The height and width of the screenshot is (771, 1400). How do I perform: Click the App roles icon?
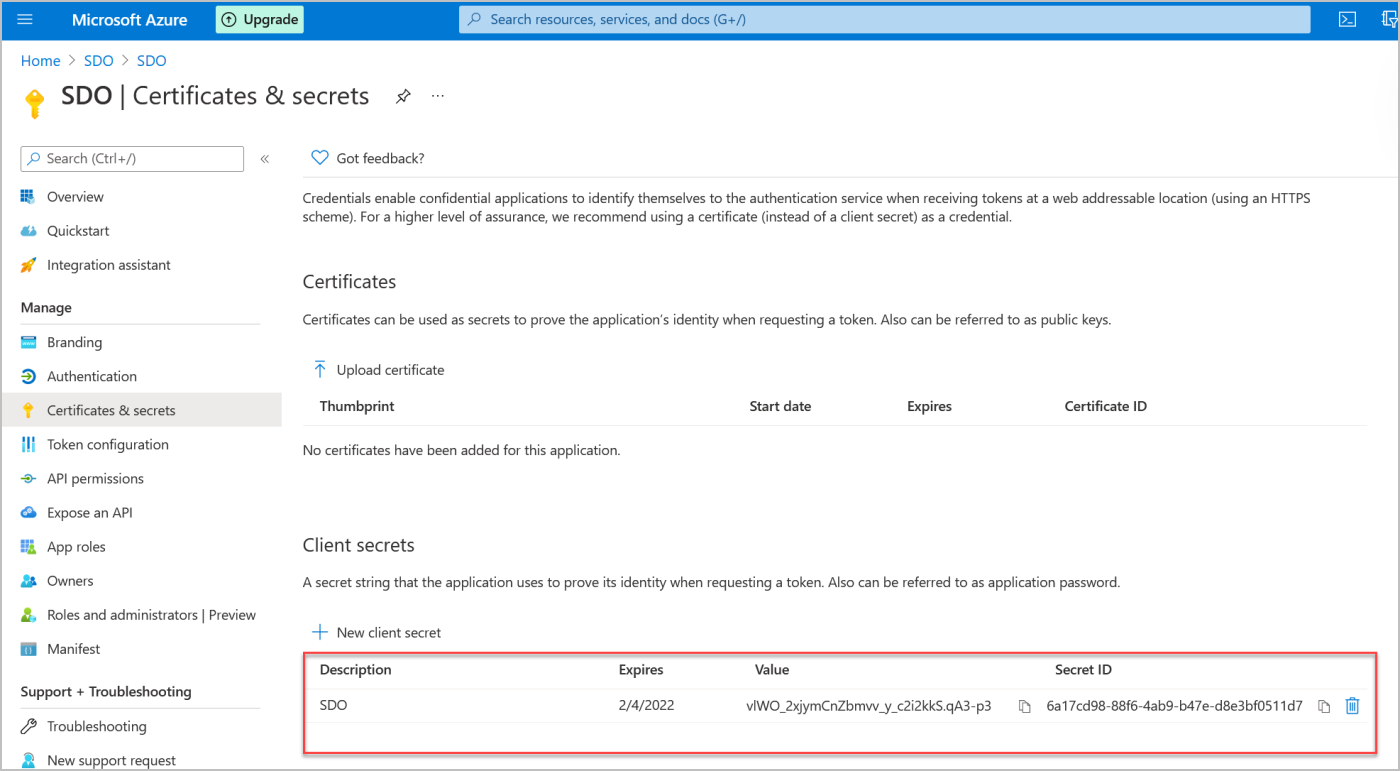click(x=28, y=547)
